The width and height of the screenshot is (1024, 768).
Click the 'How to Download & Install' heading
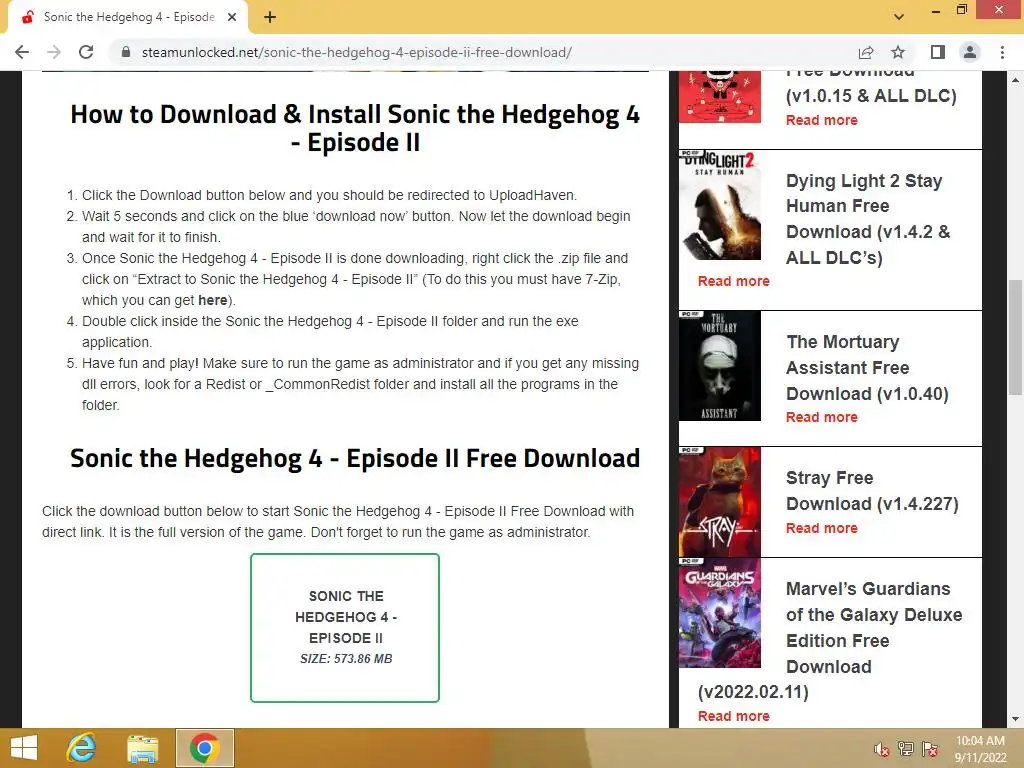(355, 128)
